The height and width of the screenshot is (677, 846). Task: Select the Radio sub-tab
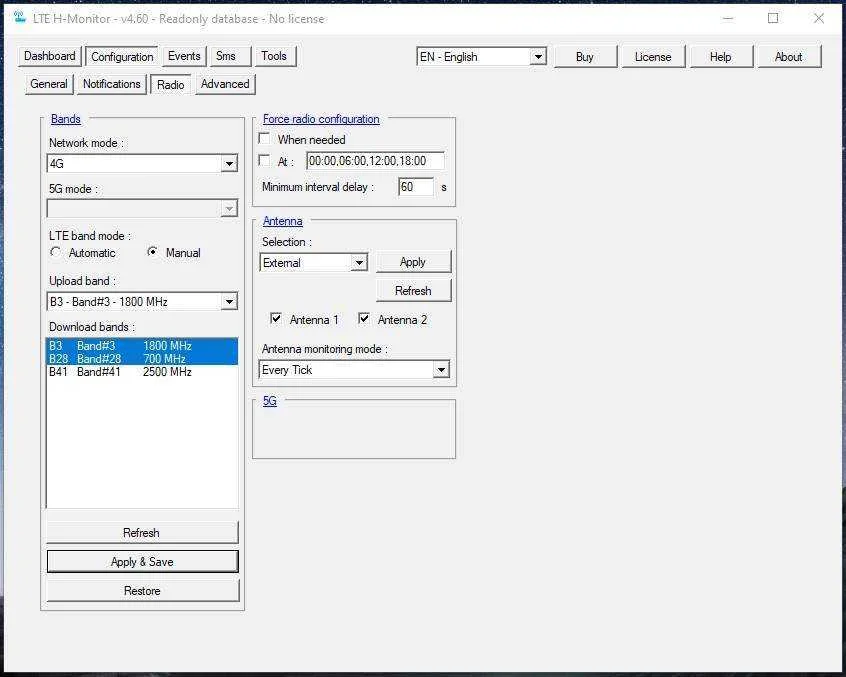[170, 85]
